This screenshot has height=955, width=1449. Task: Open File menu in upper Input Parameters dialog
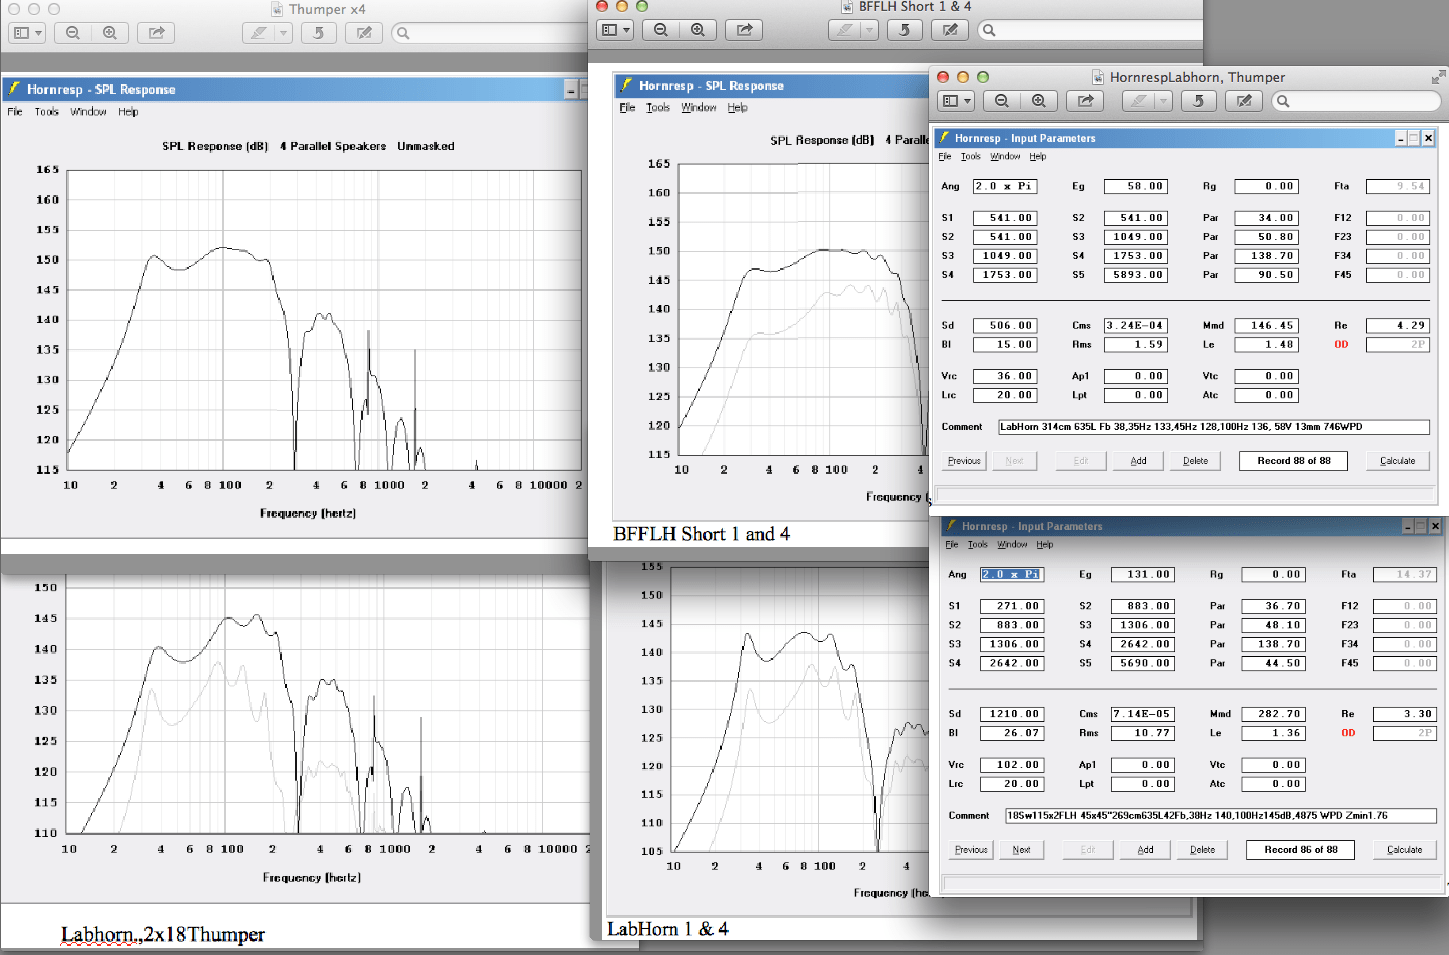945,157
